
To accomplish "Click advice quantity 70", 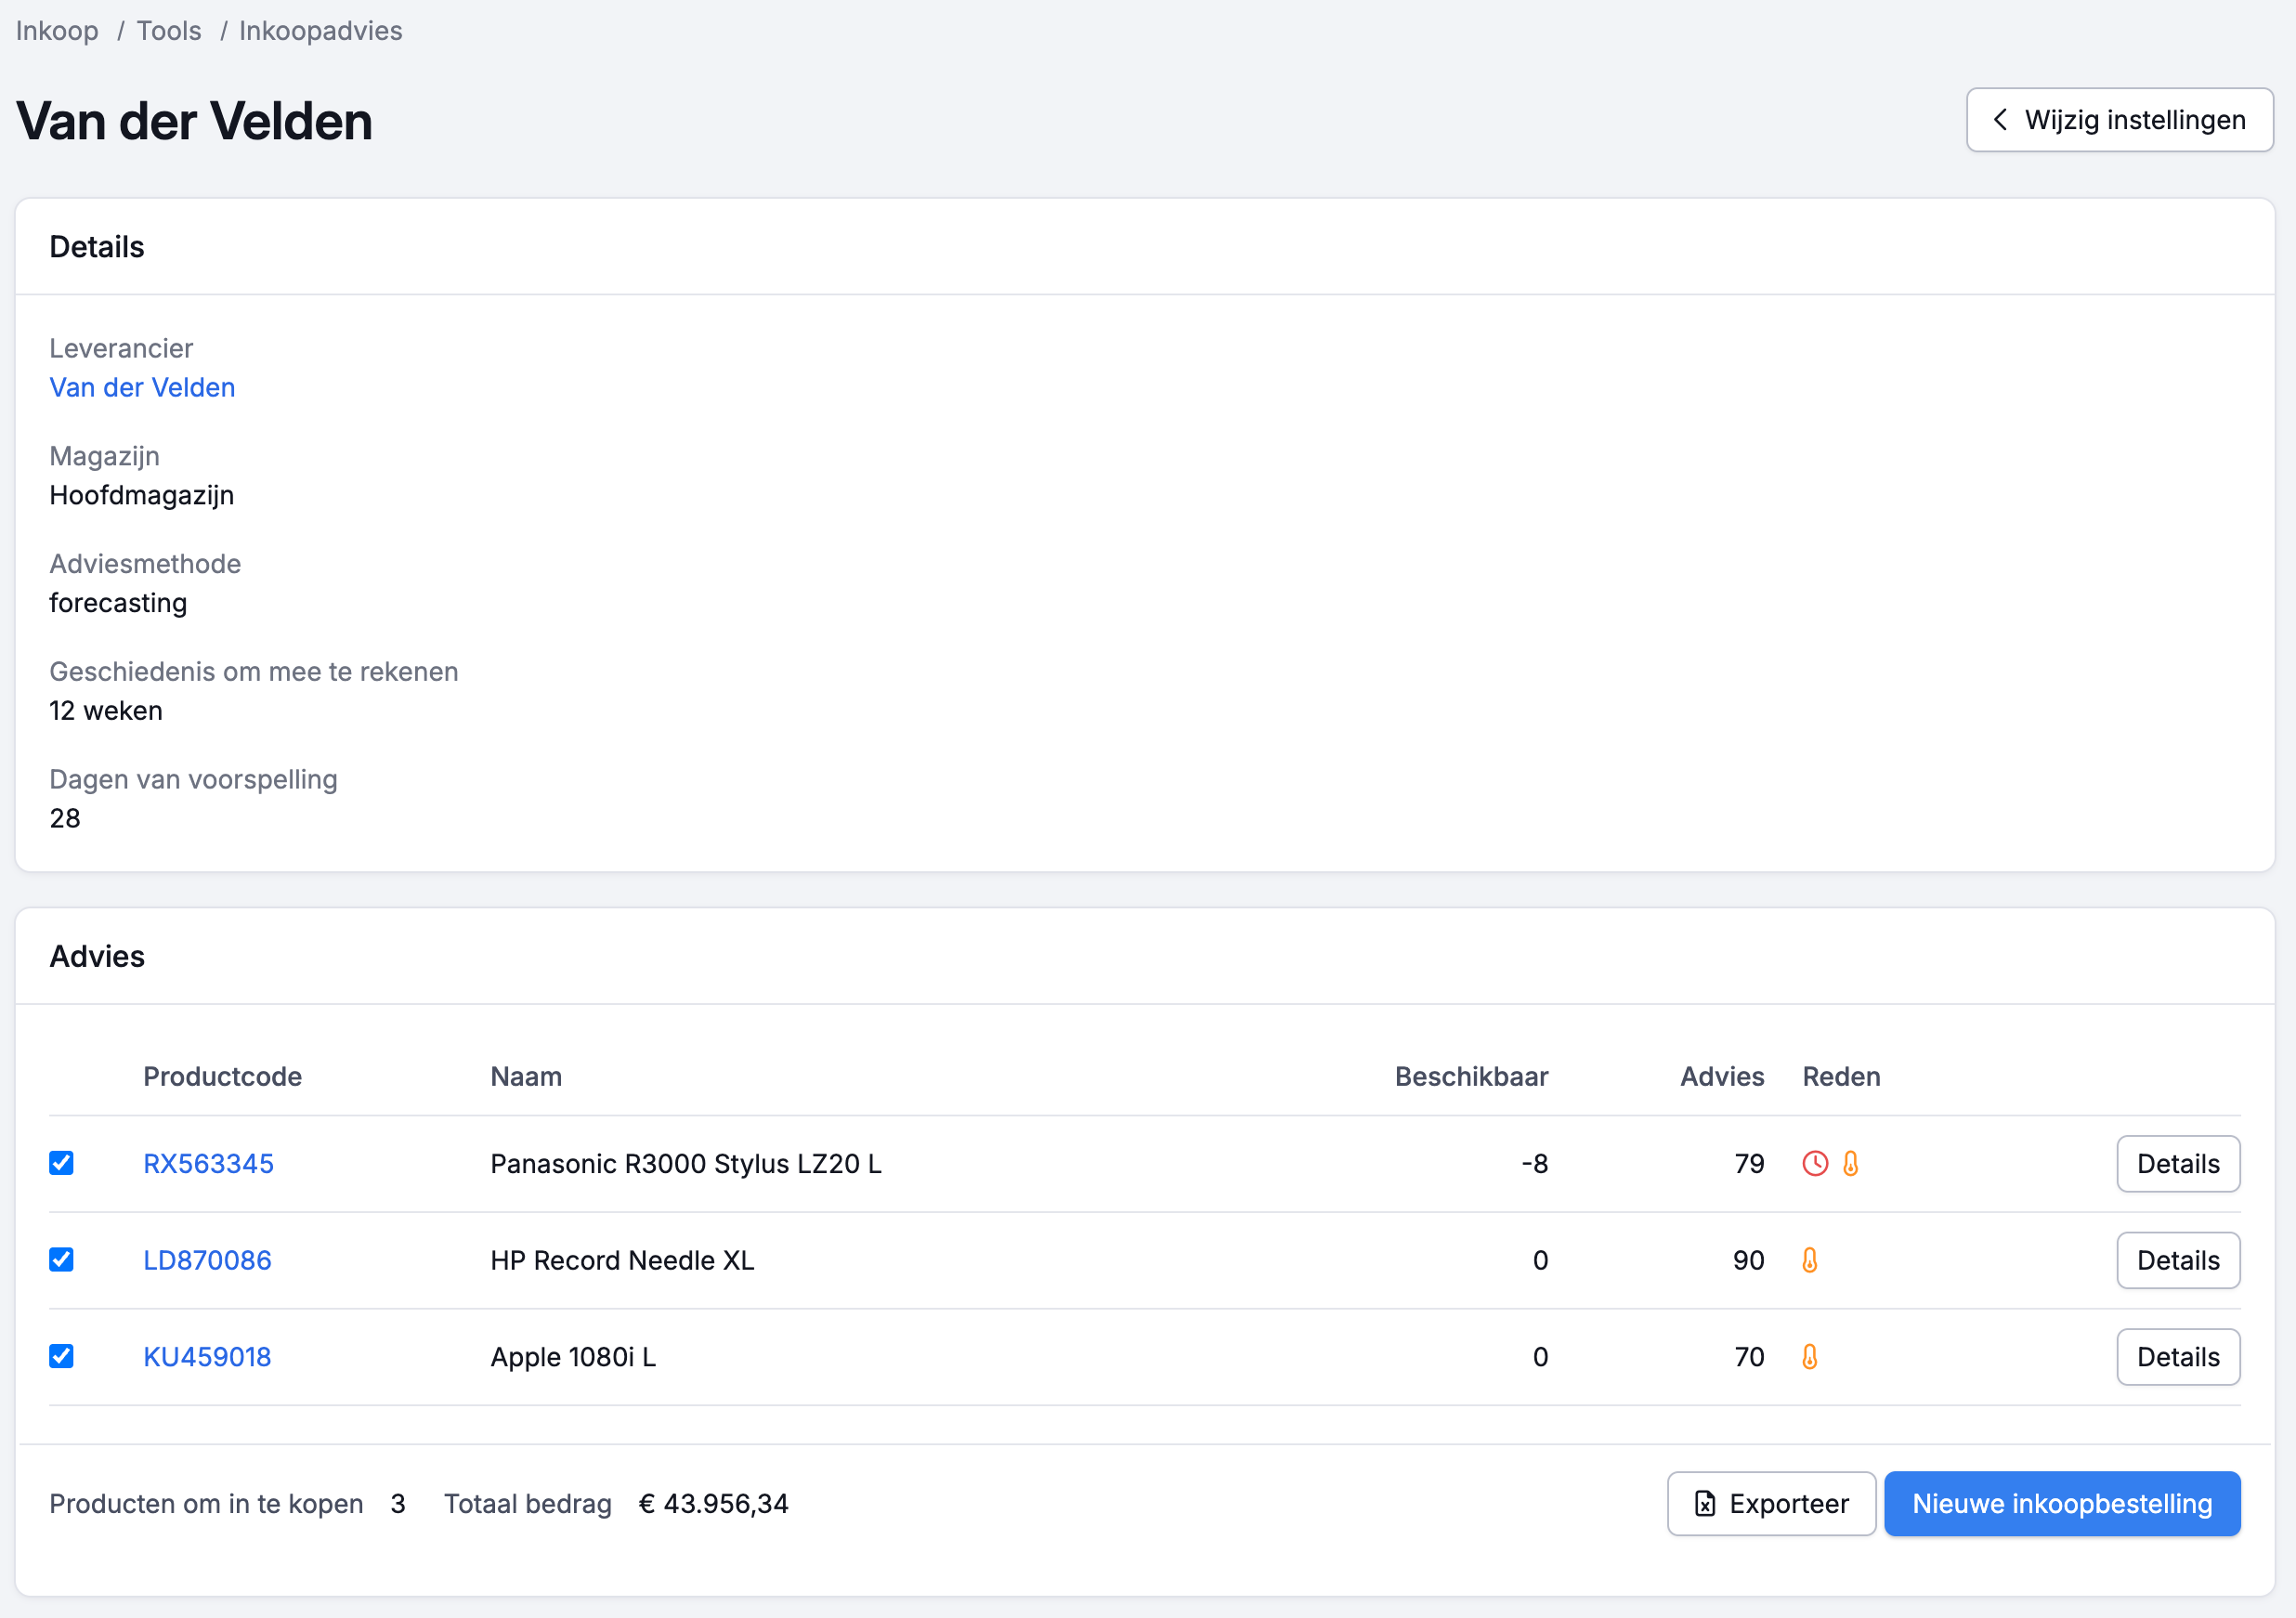I will pos(1749,1358).
